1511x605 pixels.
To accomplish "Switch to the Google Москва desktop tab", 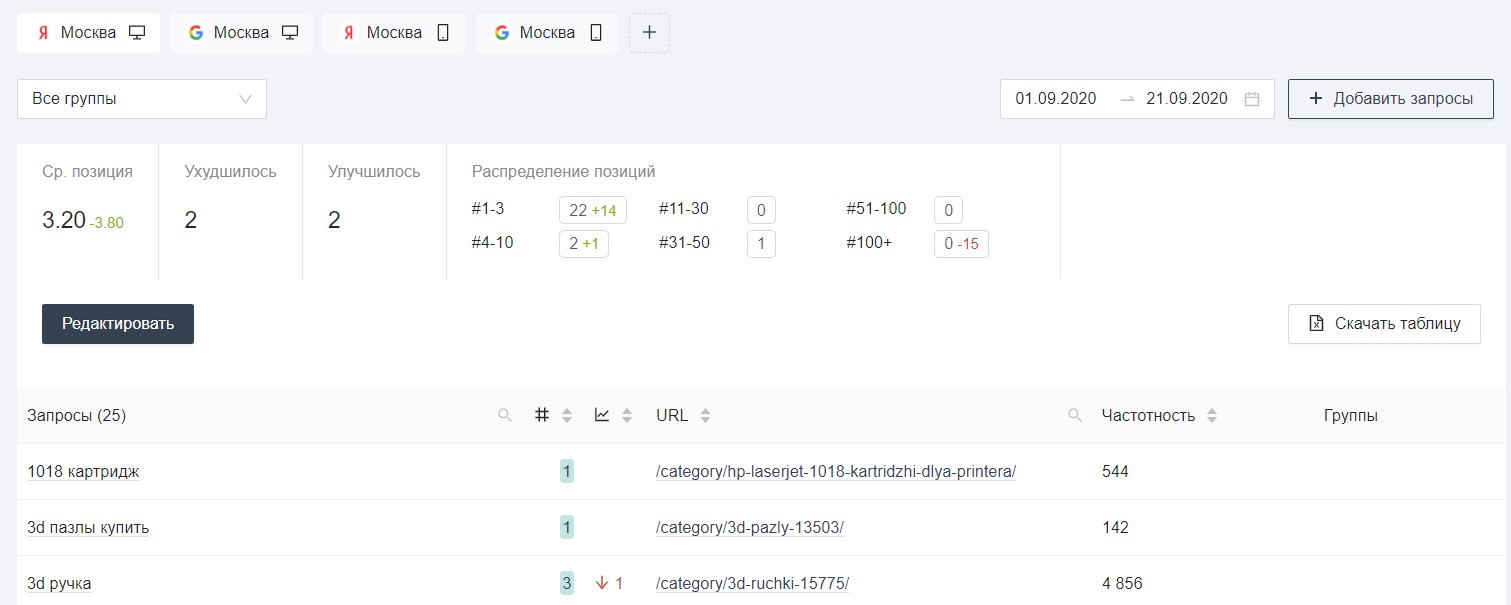I will tap(242, 33).
